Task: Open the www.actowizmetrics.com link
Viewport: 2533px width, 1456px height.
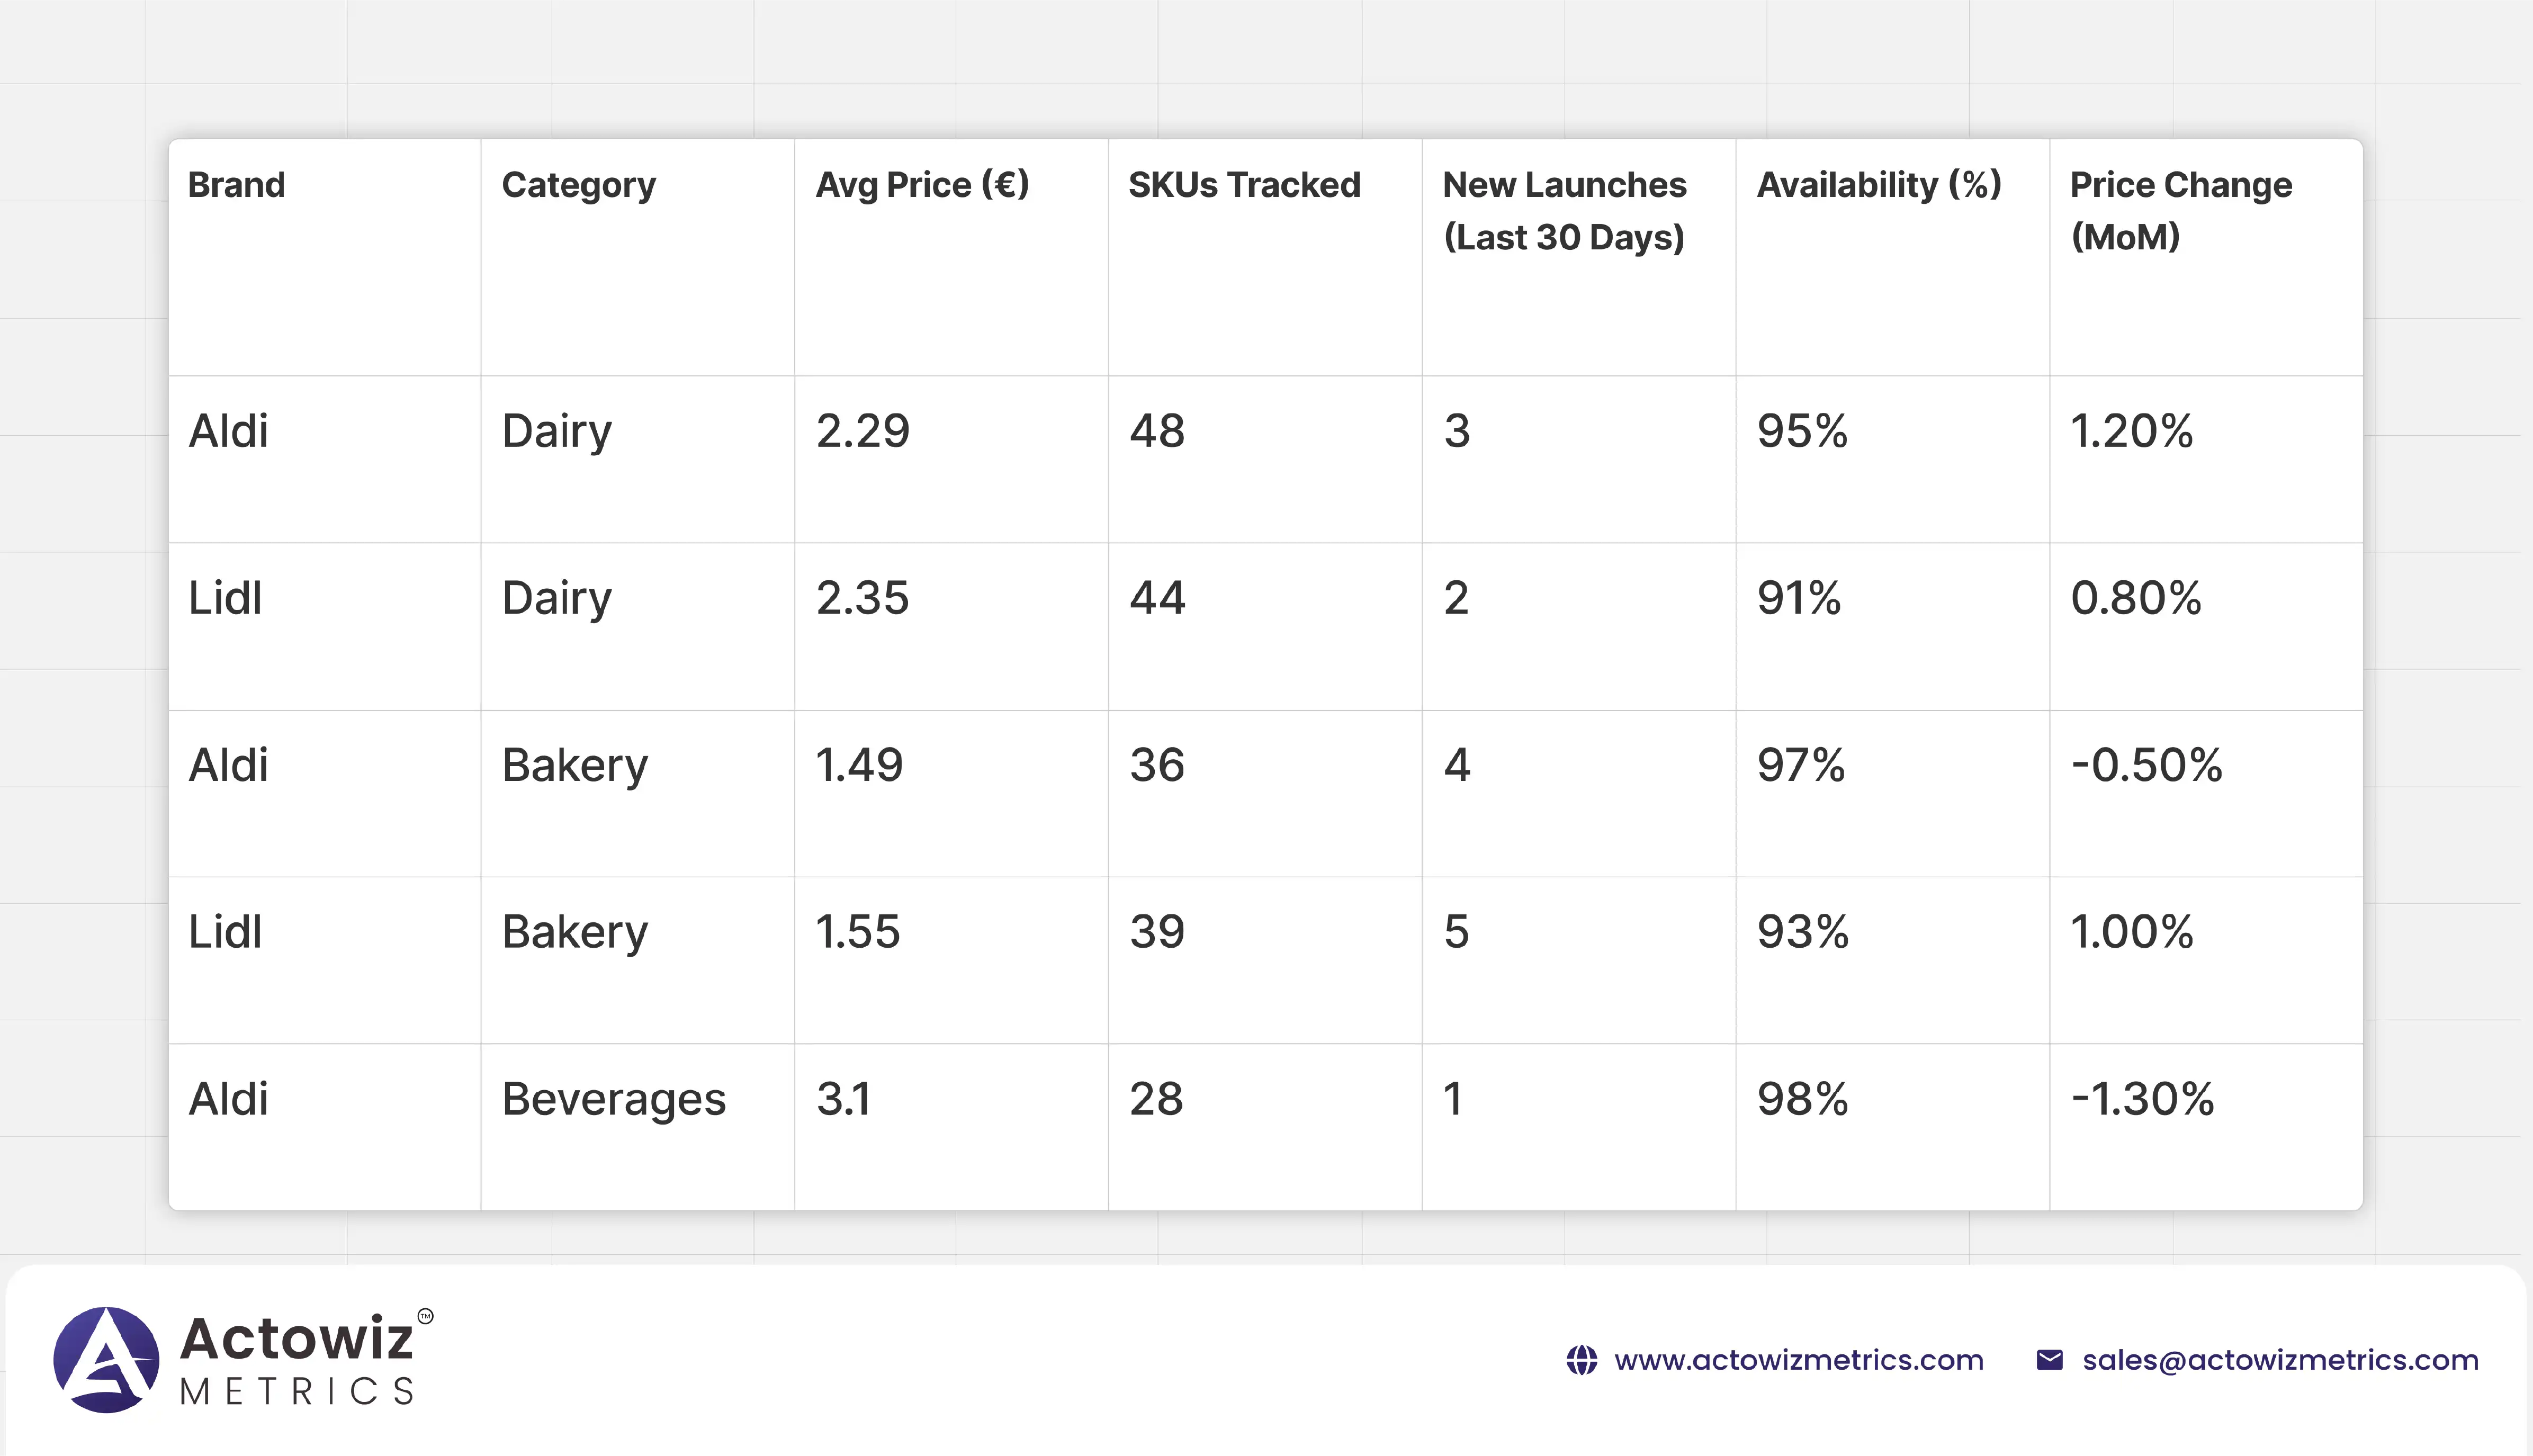Action: coord(1798,1360)
